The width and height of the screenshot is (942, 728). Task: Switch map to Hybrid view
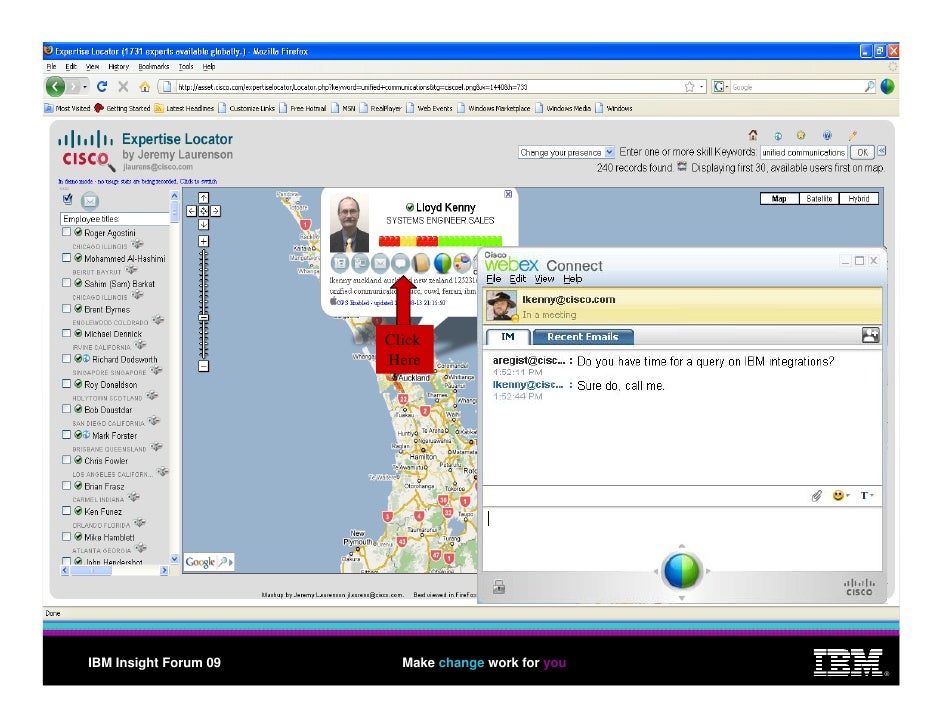(859, 199)
